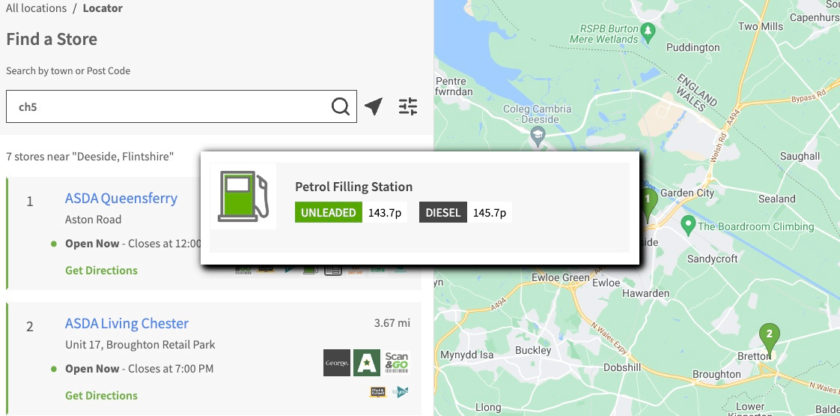This screenshot has width=840, height=416.
Task: Click the 'Petrol Filling Station' heading
Action: [x=354, y=187]
